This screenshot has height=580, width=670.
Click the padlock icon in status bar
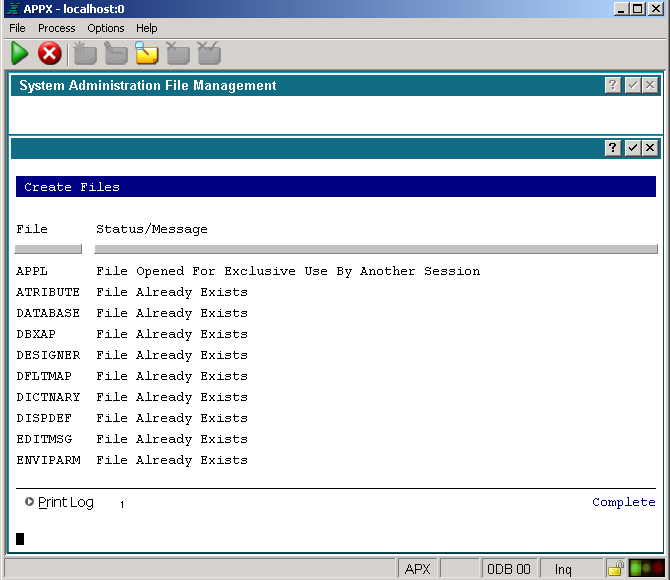click(x=615, y=568)
